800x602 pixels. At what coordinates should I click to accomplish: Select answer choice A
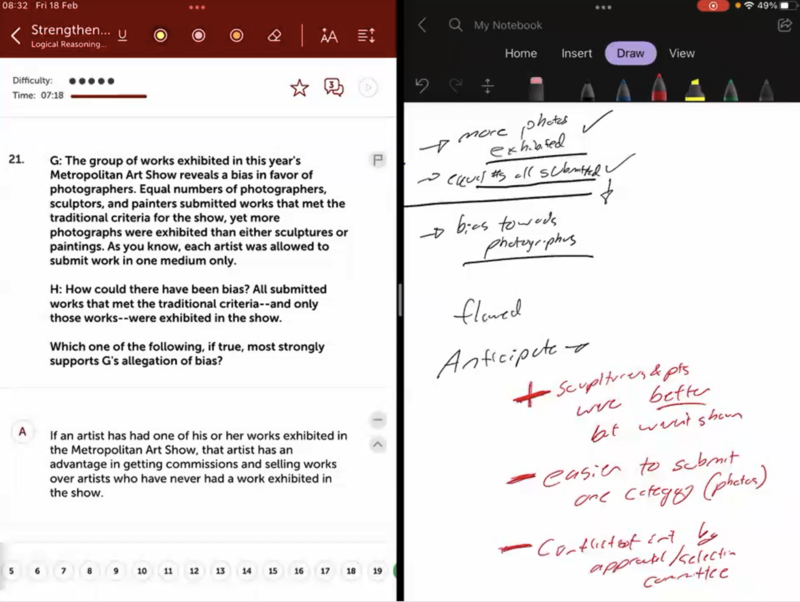[x=23, y=432]
